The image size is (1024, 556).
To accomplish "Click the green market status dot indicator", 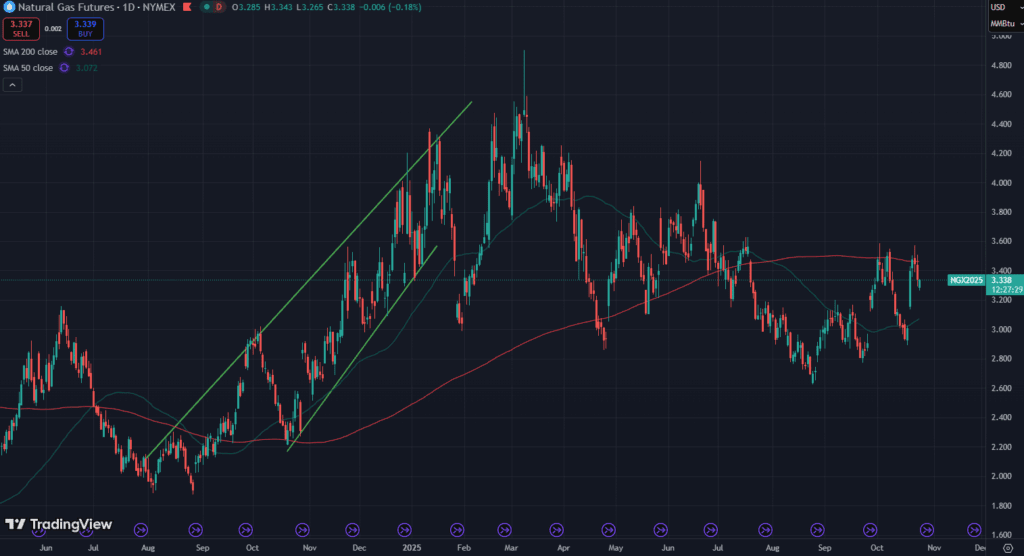I will click(207, 8).
